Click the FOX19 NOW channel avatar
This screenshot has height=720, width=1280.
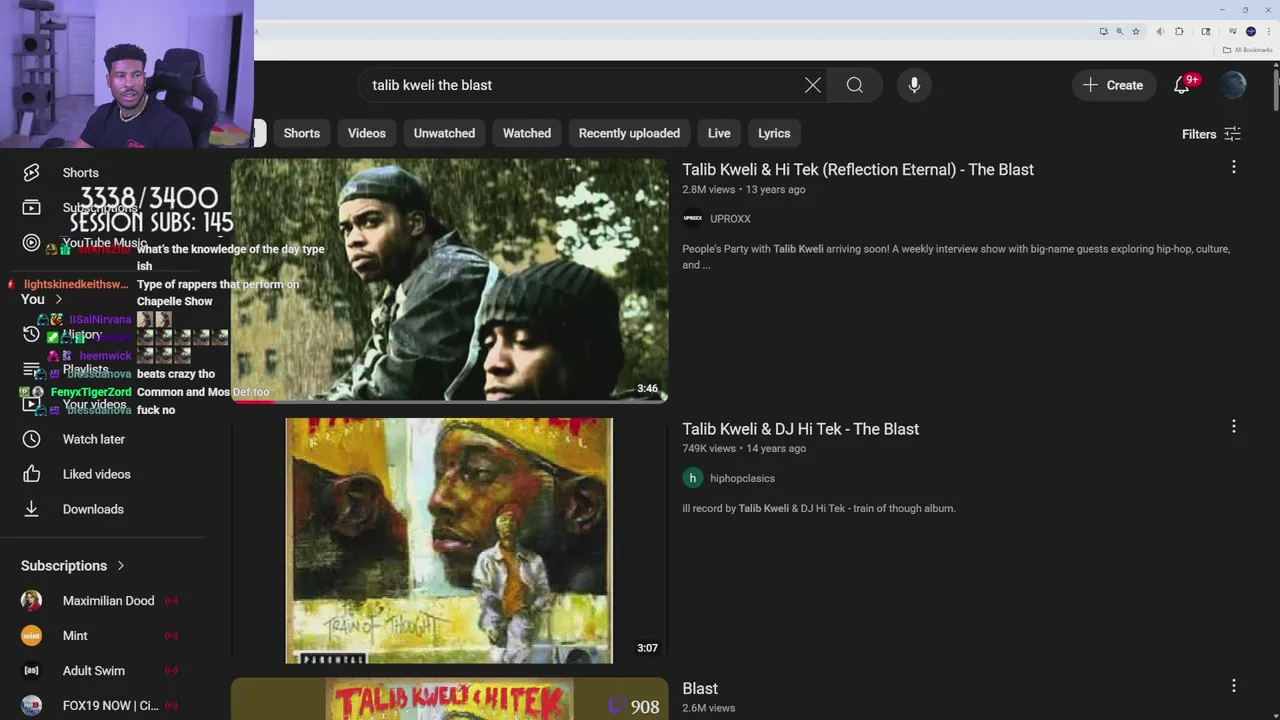pyautogui.click(x=31, y=705)
